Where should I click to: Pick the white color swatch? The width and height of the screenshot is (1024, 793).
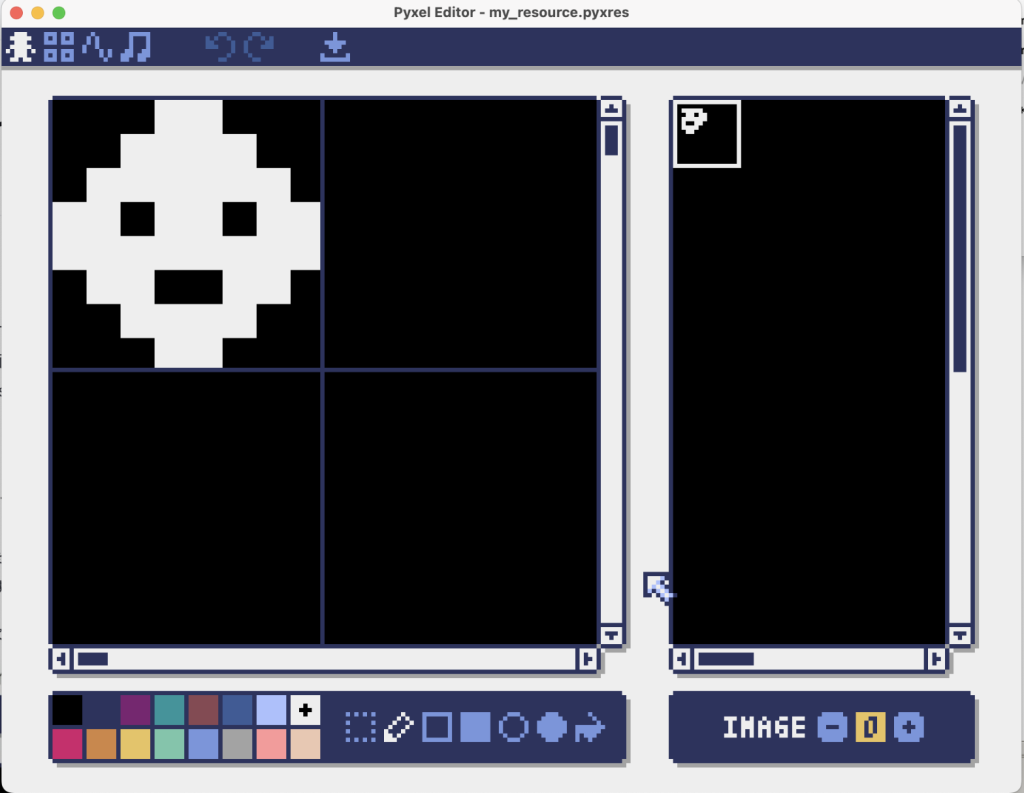click(x=305, y=710)
